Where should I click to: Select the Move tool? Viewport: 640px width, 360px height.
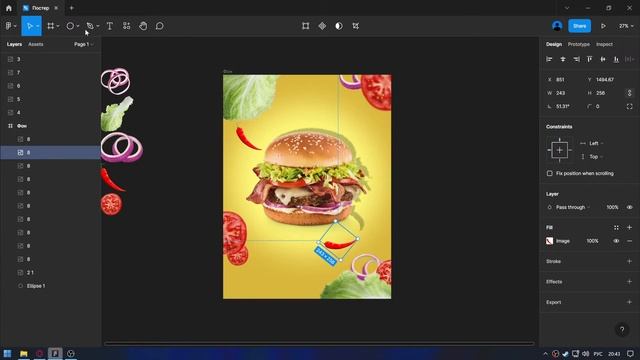point(29,26)
